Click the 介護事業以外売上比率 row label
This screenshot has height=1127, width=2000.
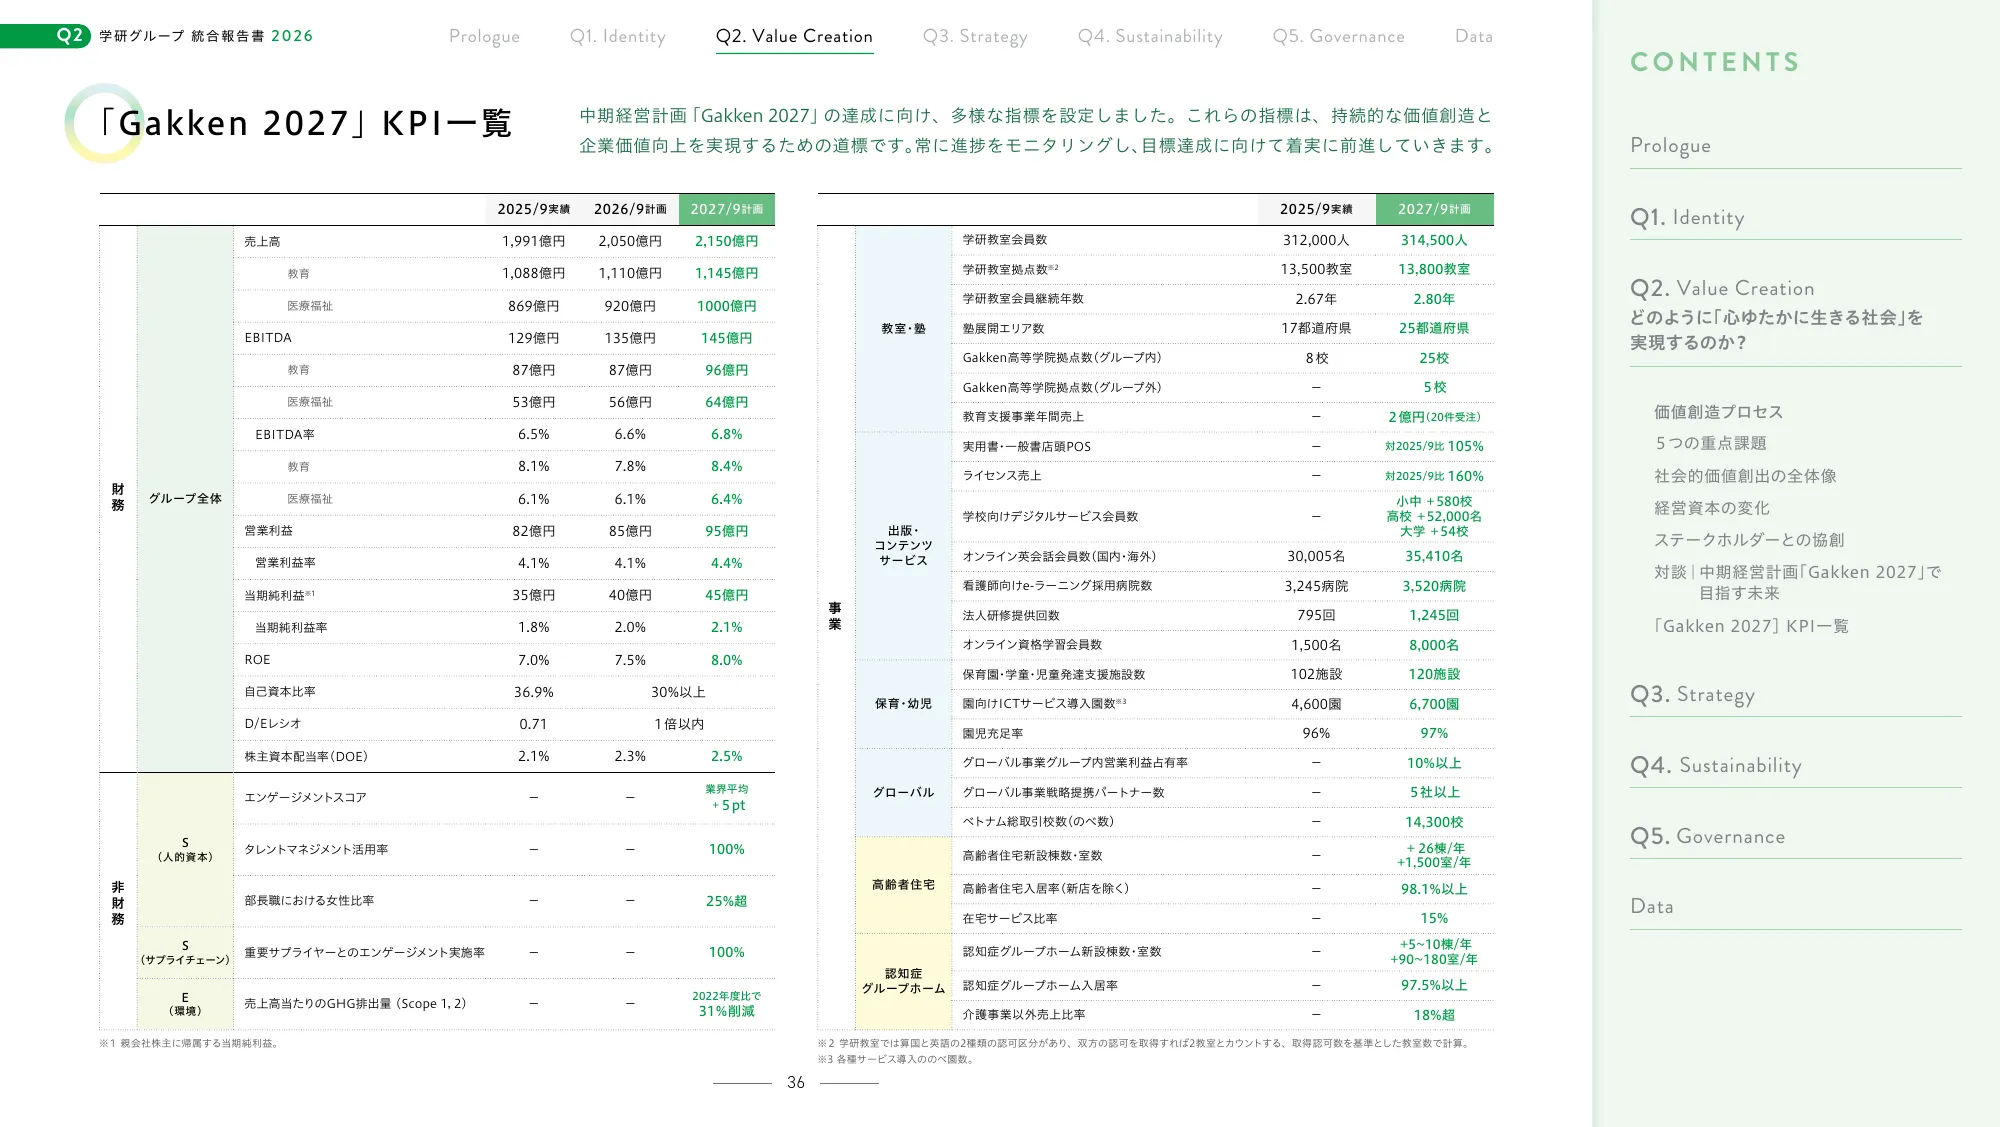click(x=1023, y=1015)
